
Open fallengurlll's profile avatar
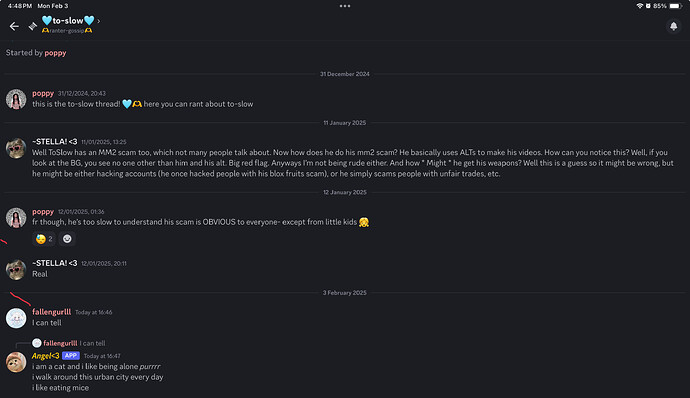pyautogui.click(x=16, y=318)
